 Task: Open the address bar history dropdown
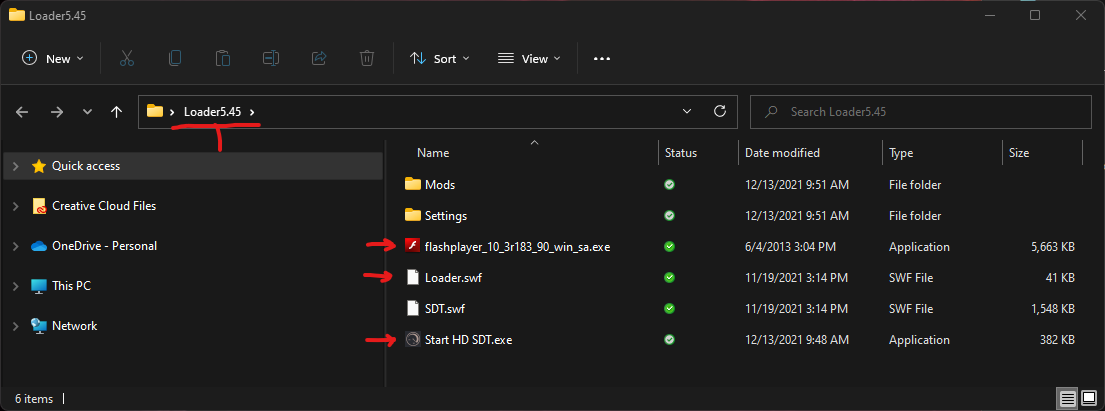click(686, 112)
